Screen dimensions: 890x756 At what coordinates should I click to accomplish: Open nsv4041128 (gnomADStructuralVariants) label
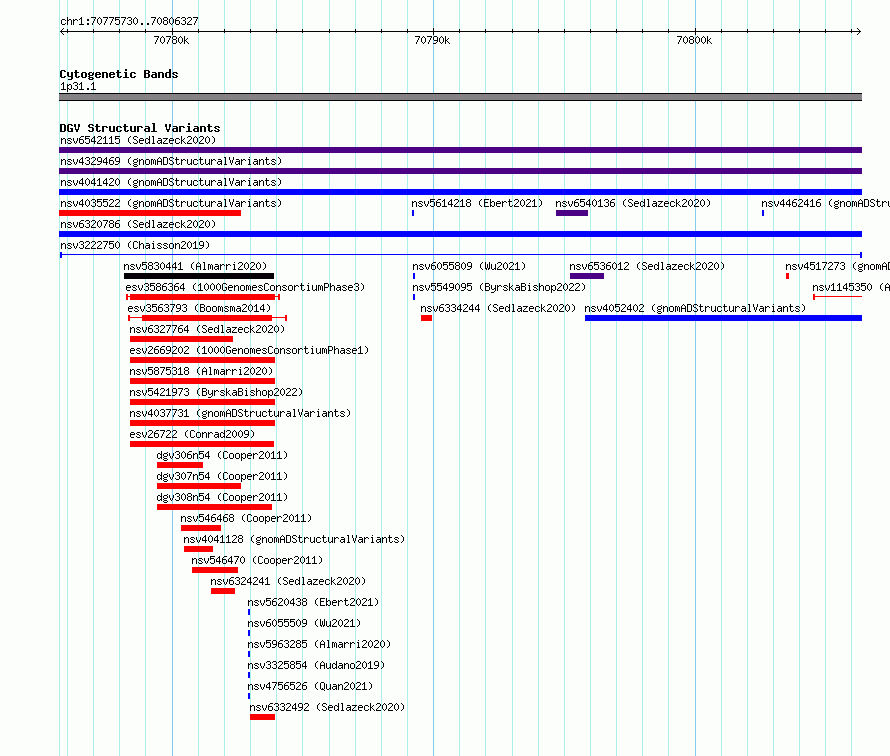coord(294,539)
